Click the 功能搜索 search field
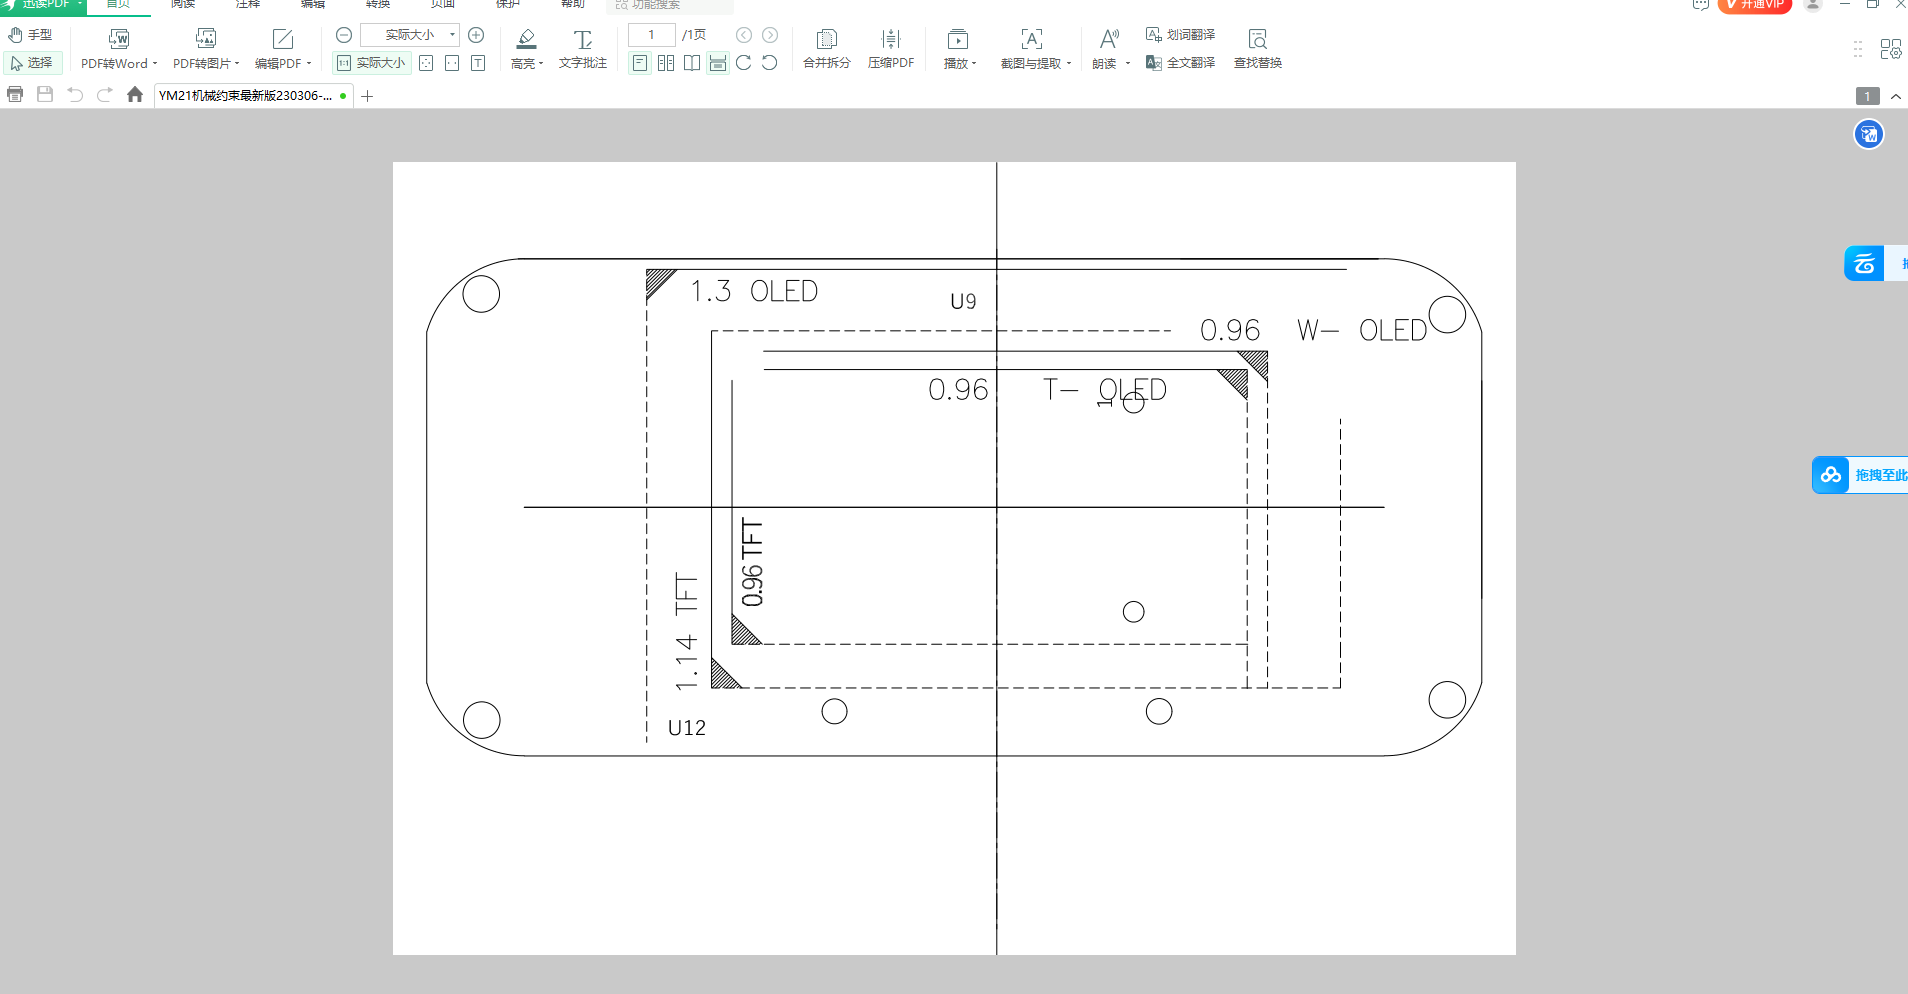 pos(670,5)
